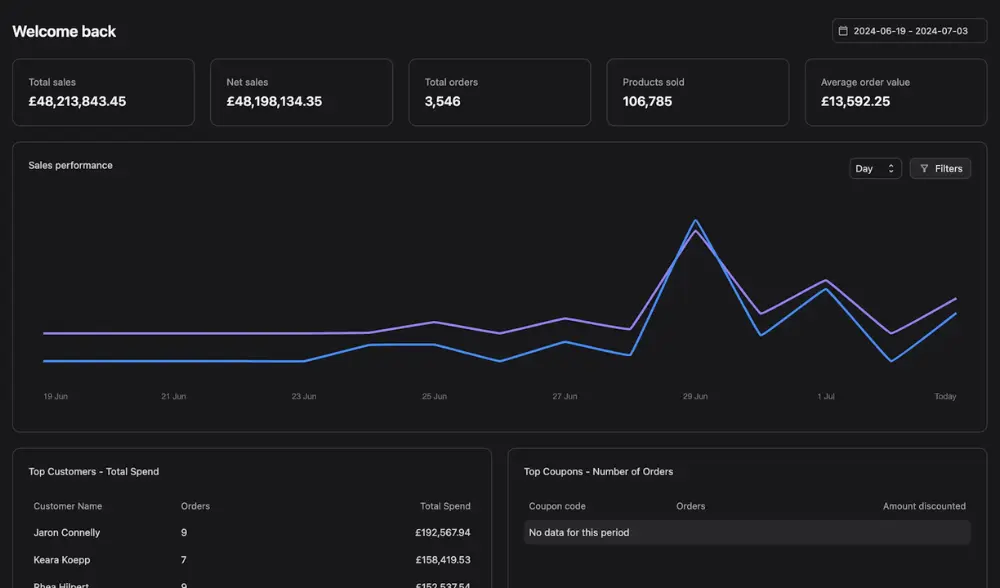Sort by Total Spend column header
The image size is (1000, 588).
[x=445, y=506]
